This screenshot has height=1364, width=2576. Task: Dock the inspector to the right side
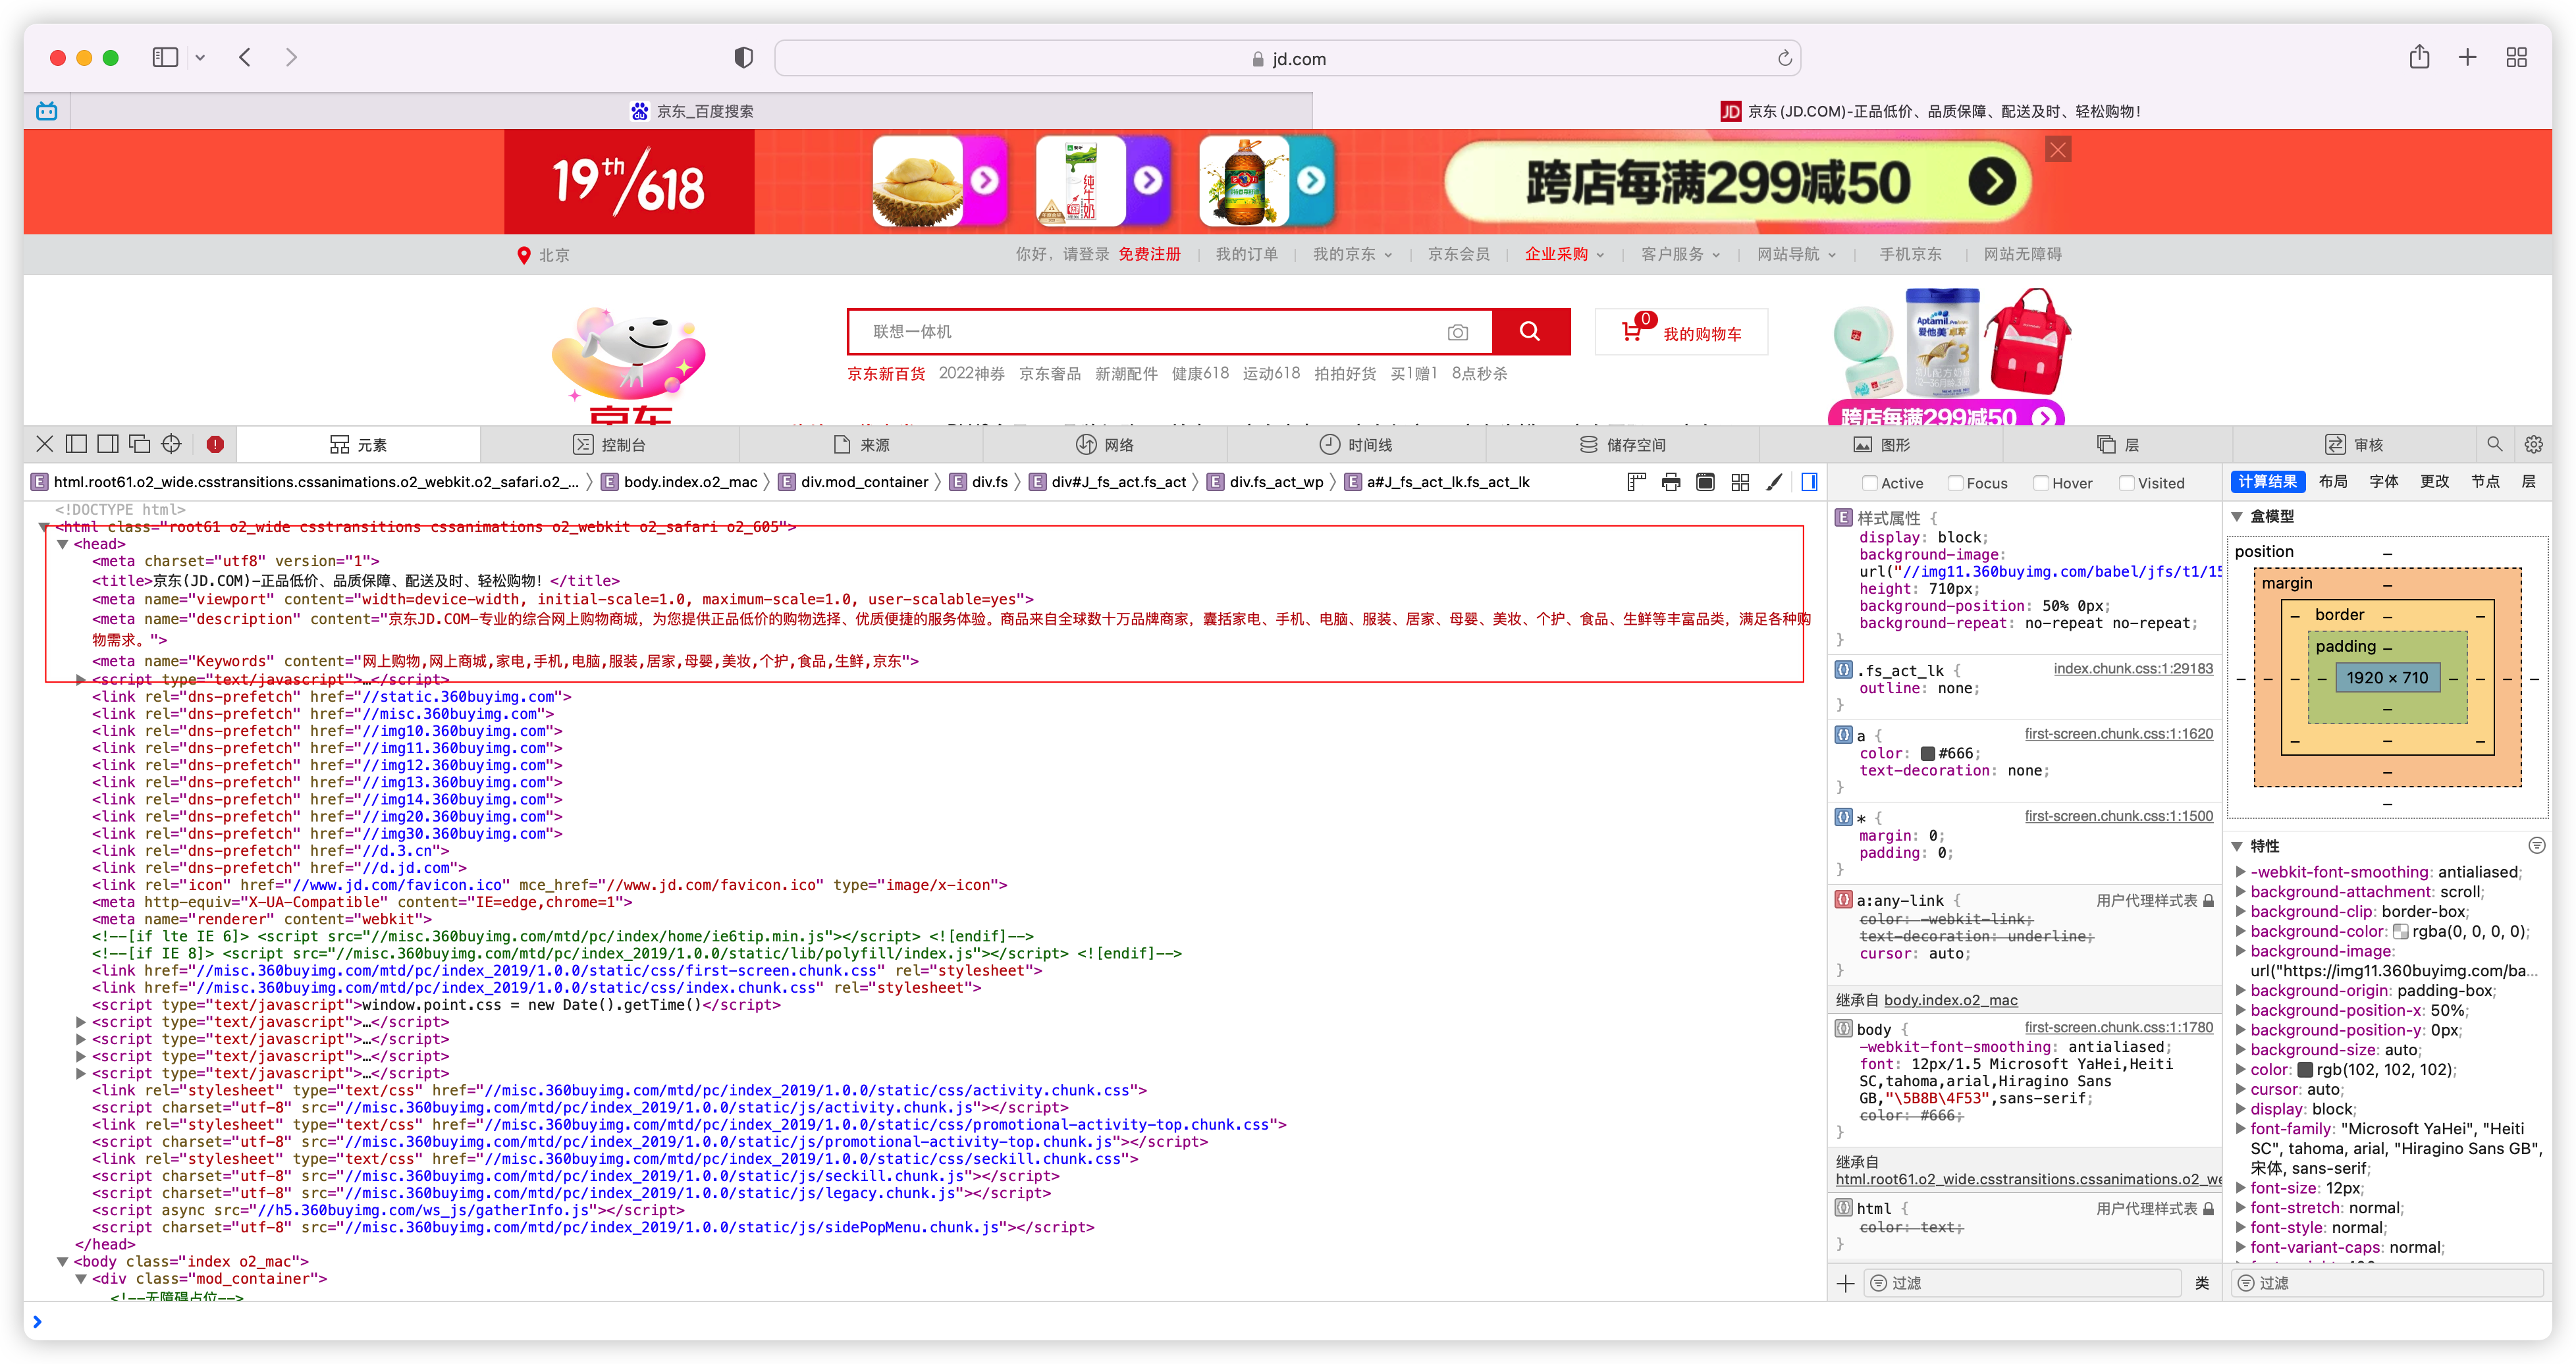point(108,444)
